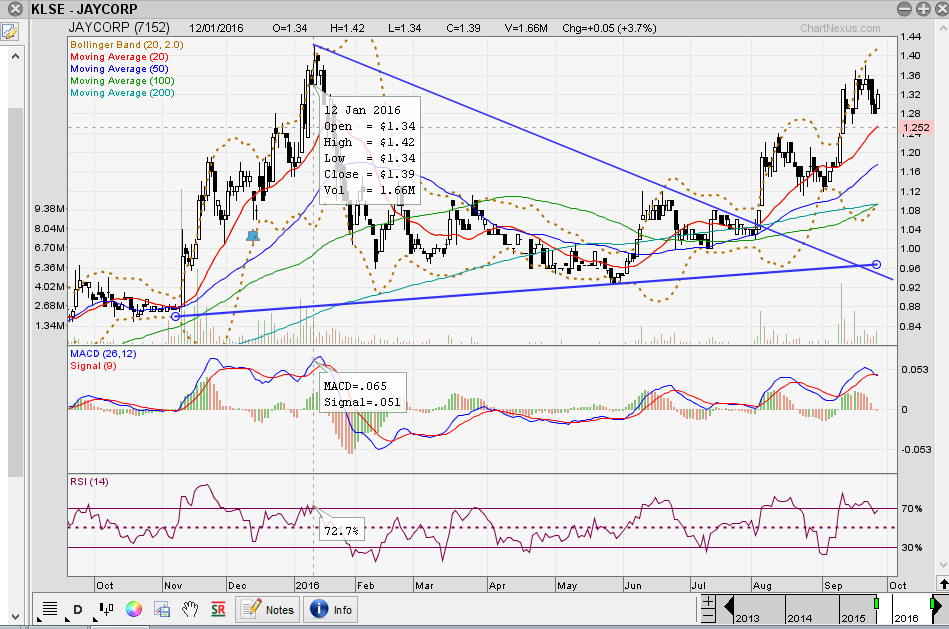
Task: Click the save chart icon
Action: (x=162, y=609)
